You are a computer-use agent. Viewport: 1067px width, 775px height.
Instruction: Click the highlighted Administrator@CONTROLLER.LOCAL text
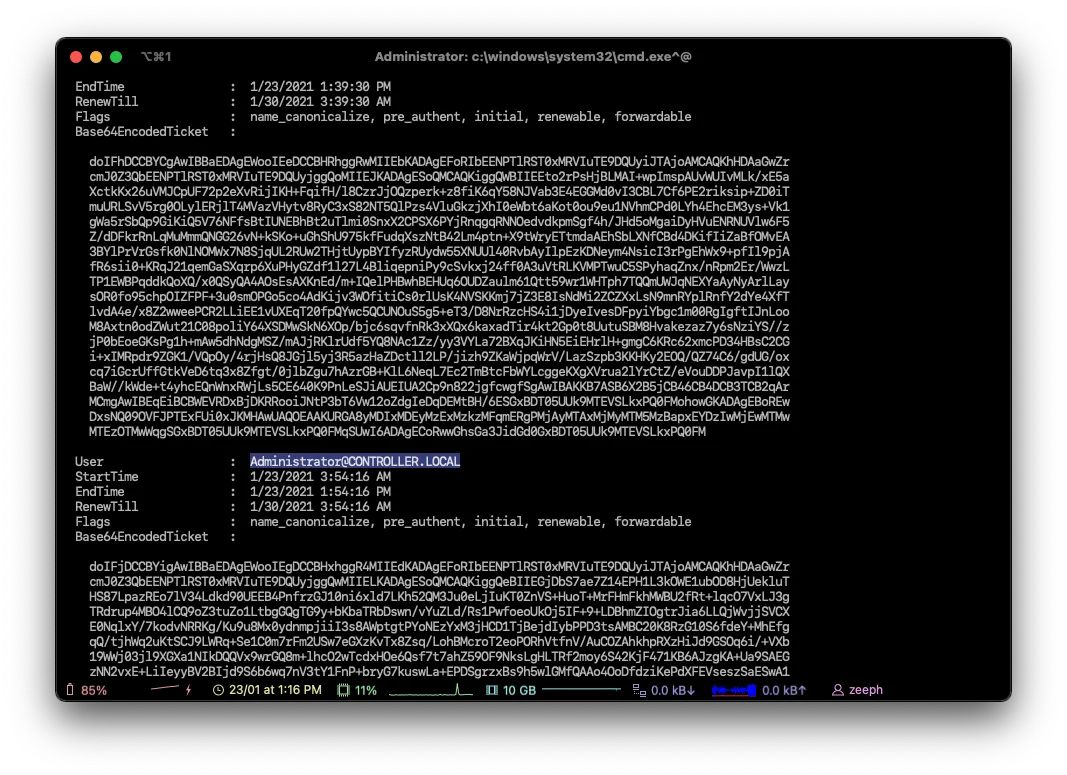click(x=354, y=461)
